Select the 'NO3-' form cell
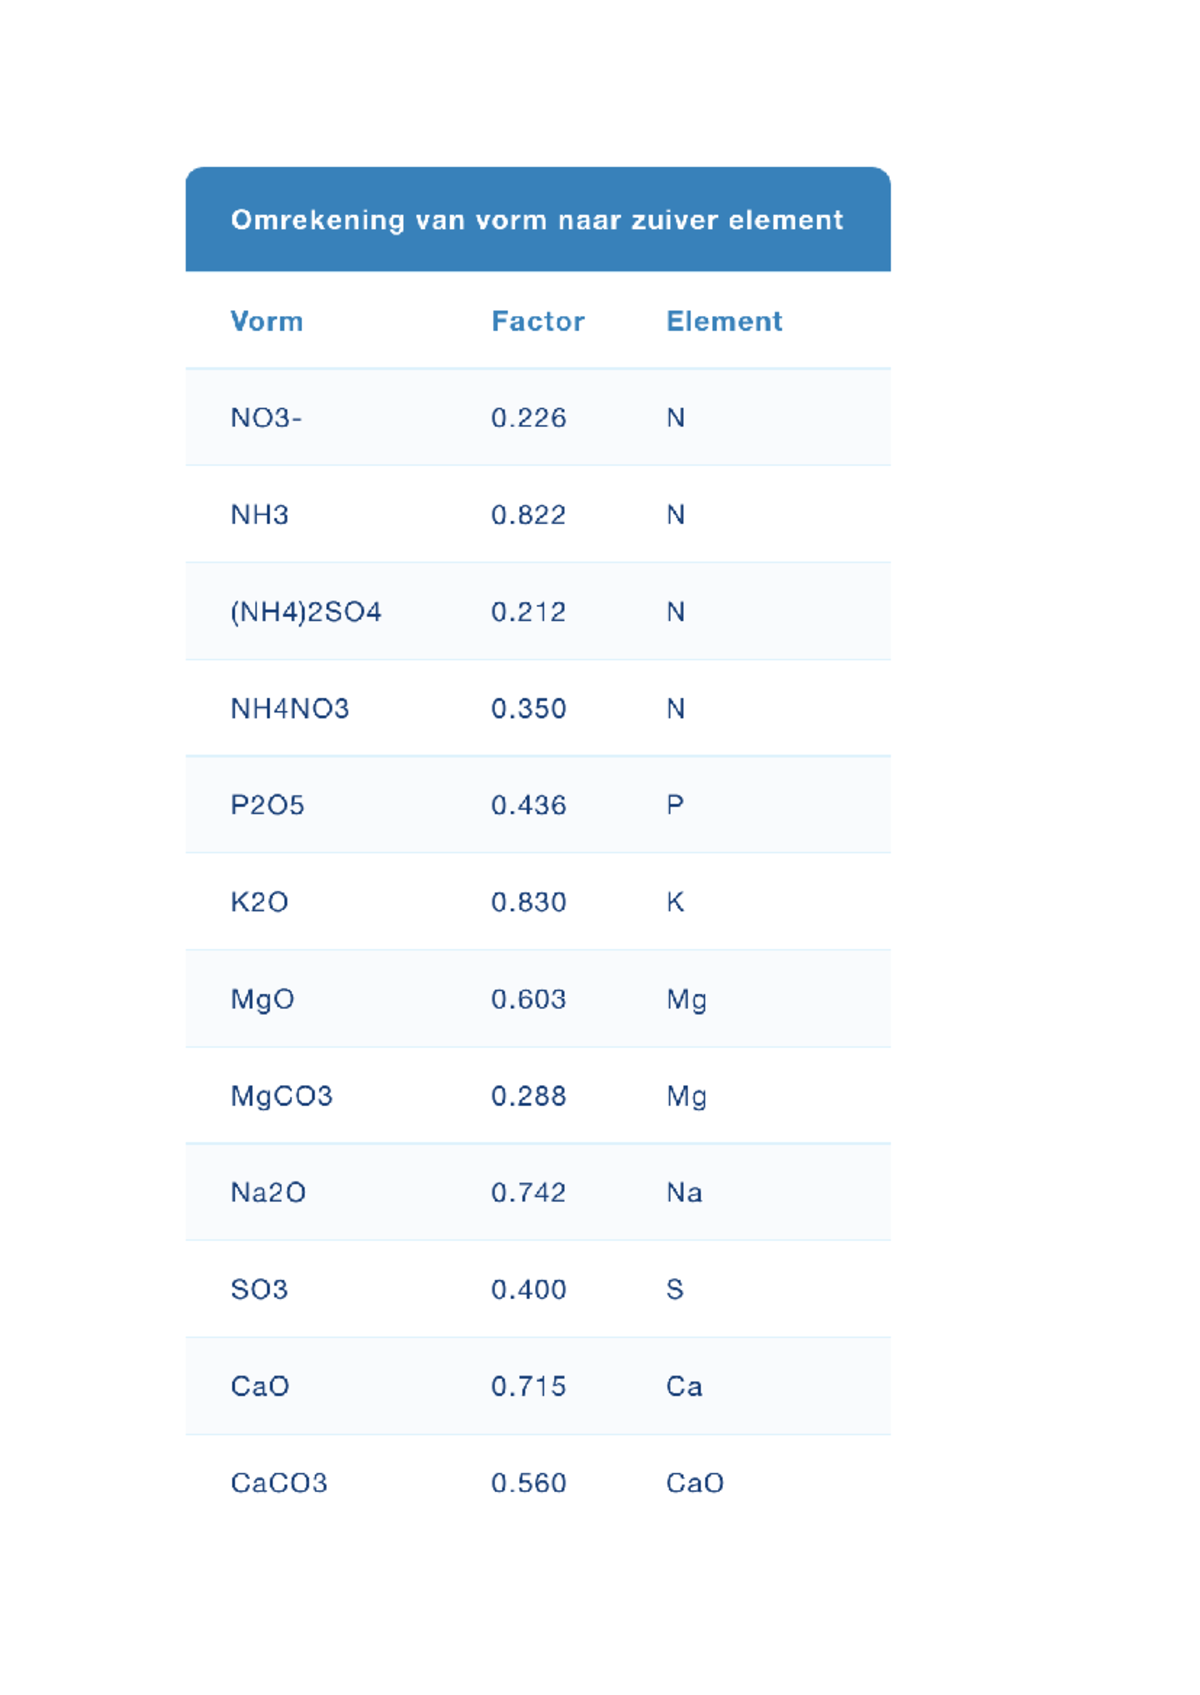1200x1695 pixels. click(266, 418)
